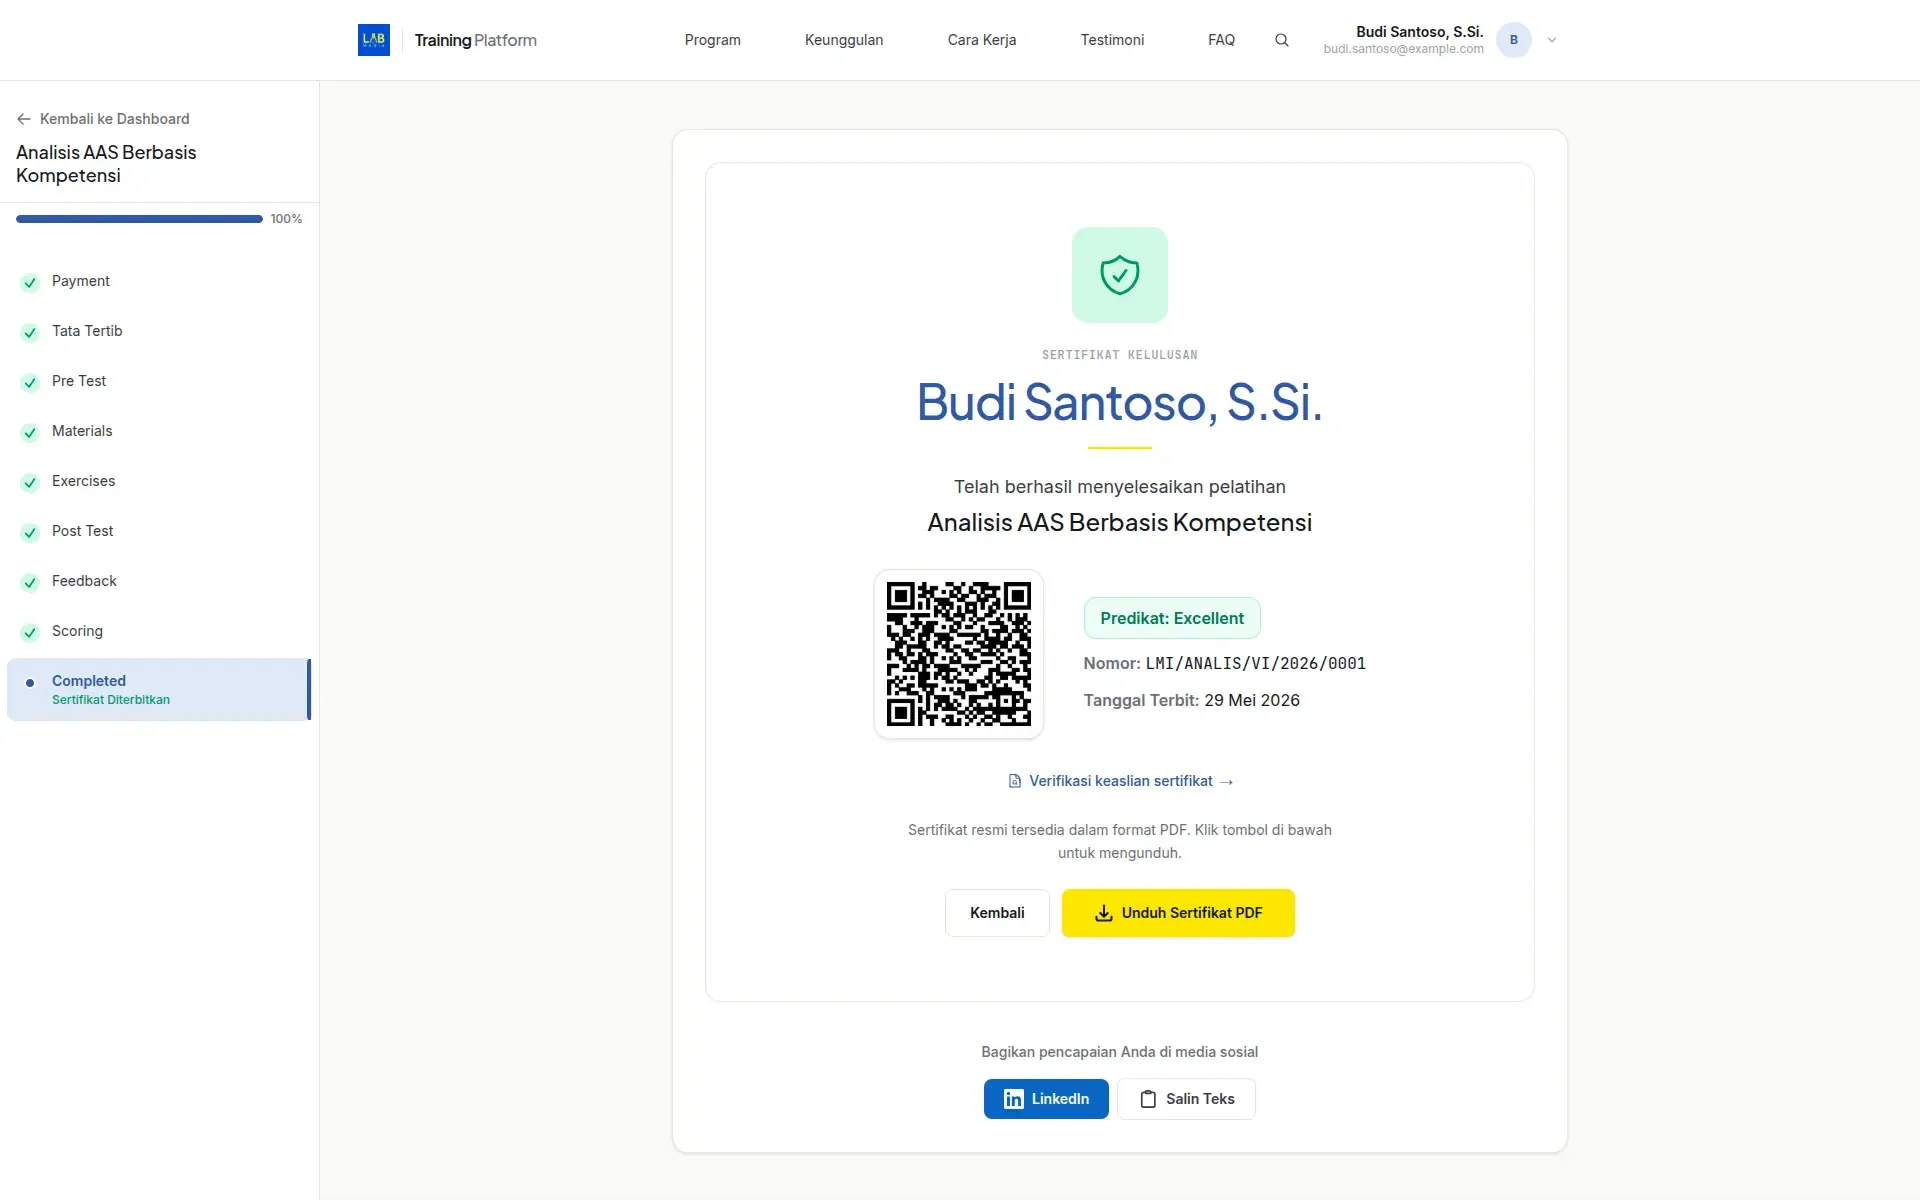
Task: Click the check icon beside Materials
Action: [x=30, y=432]
